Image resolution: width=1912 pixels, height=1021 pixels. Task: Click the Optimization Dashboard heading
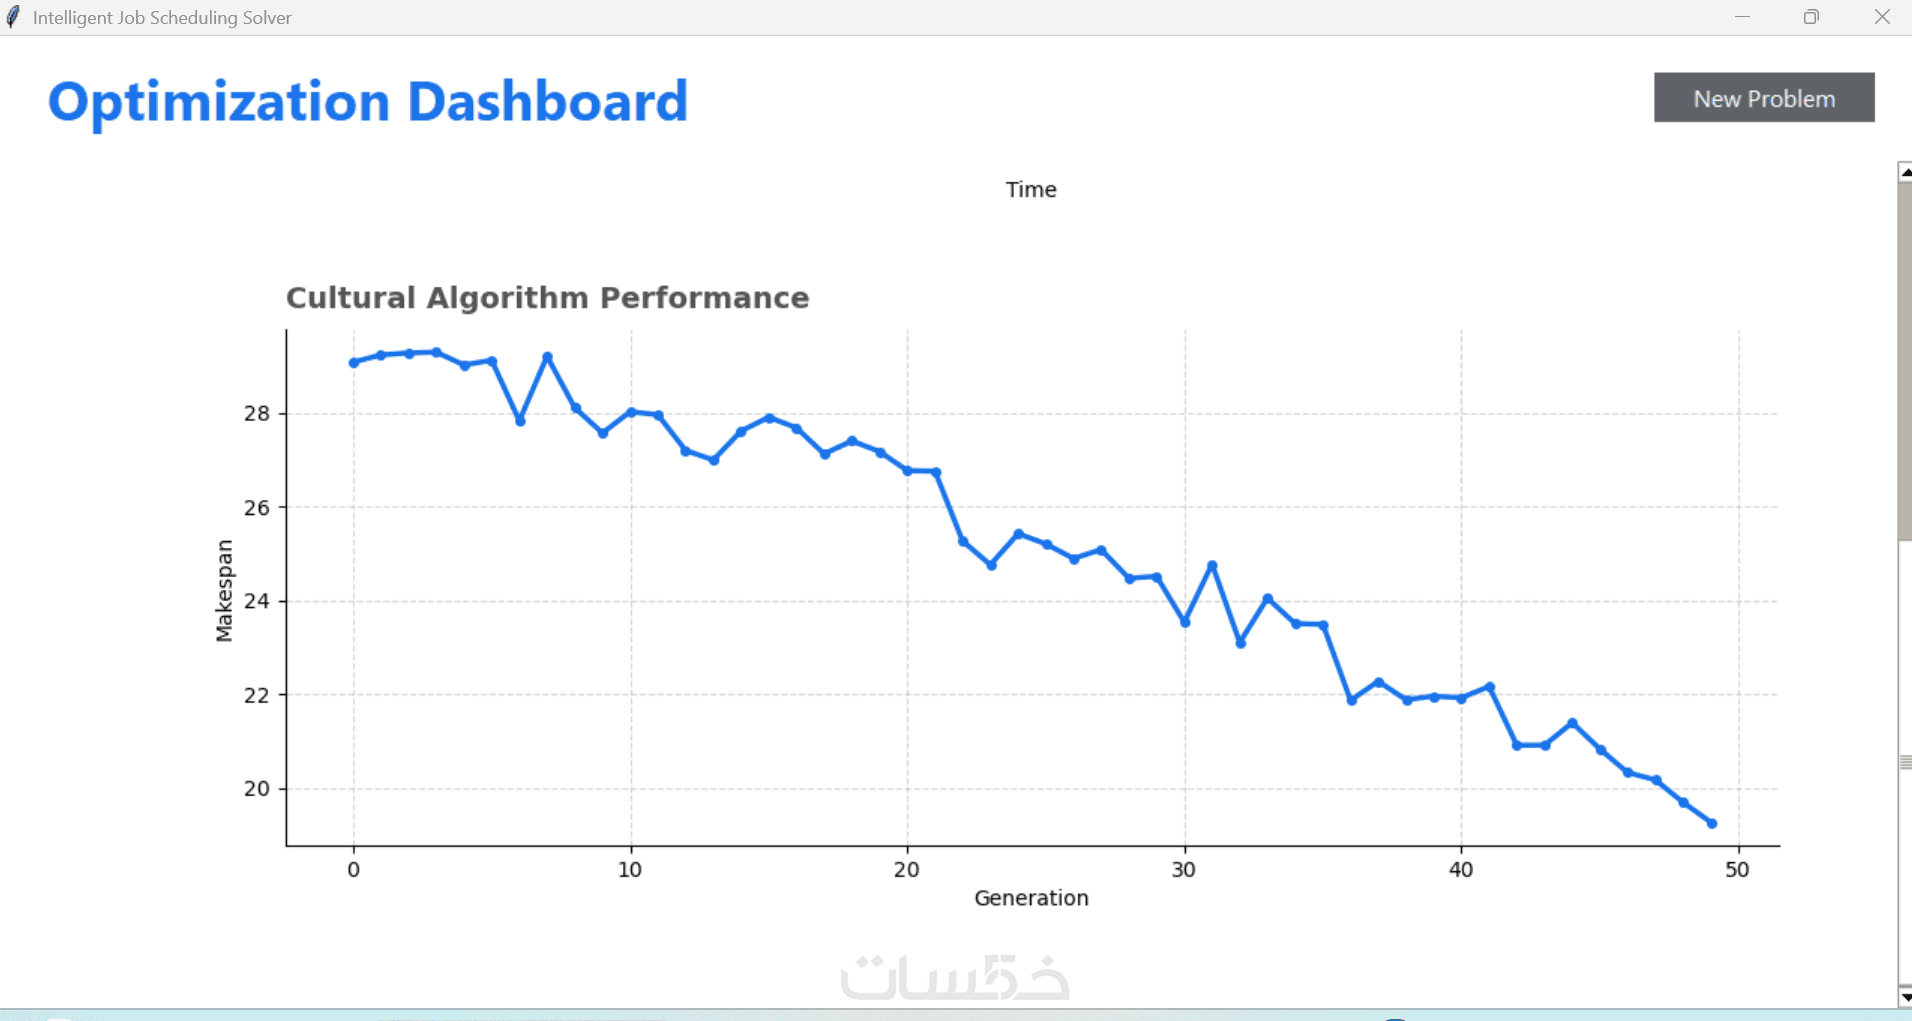click(368, 102)
